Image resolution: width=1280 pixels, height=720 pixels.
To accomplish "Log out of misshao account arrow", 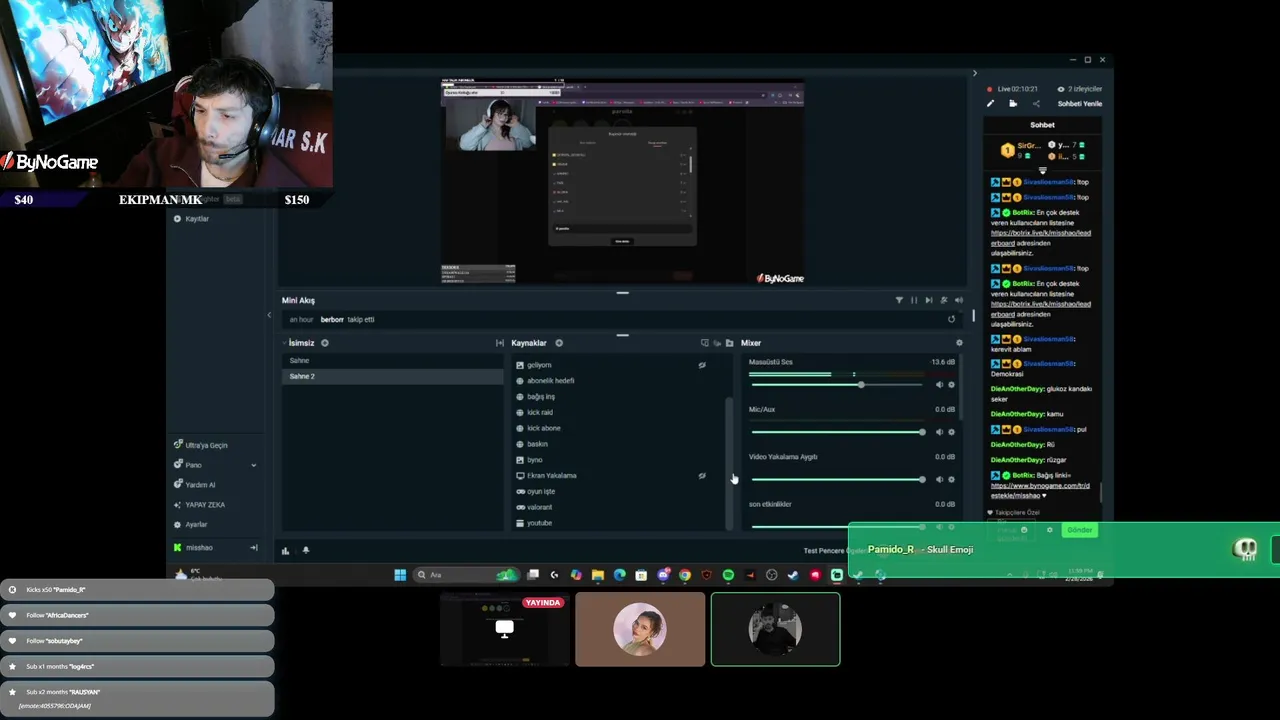I will pyautogui.click(x=253, y=548).
